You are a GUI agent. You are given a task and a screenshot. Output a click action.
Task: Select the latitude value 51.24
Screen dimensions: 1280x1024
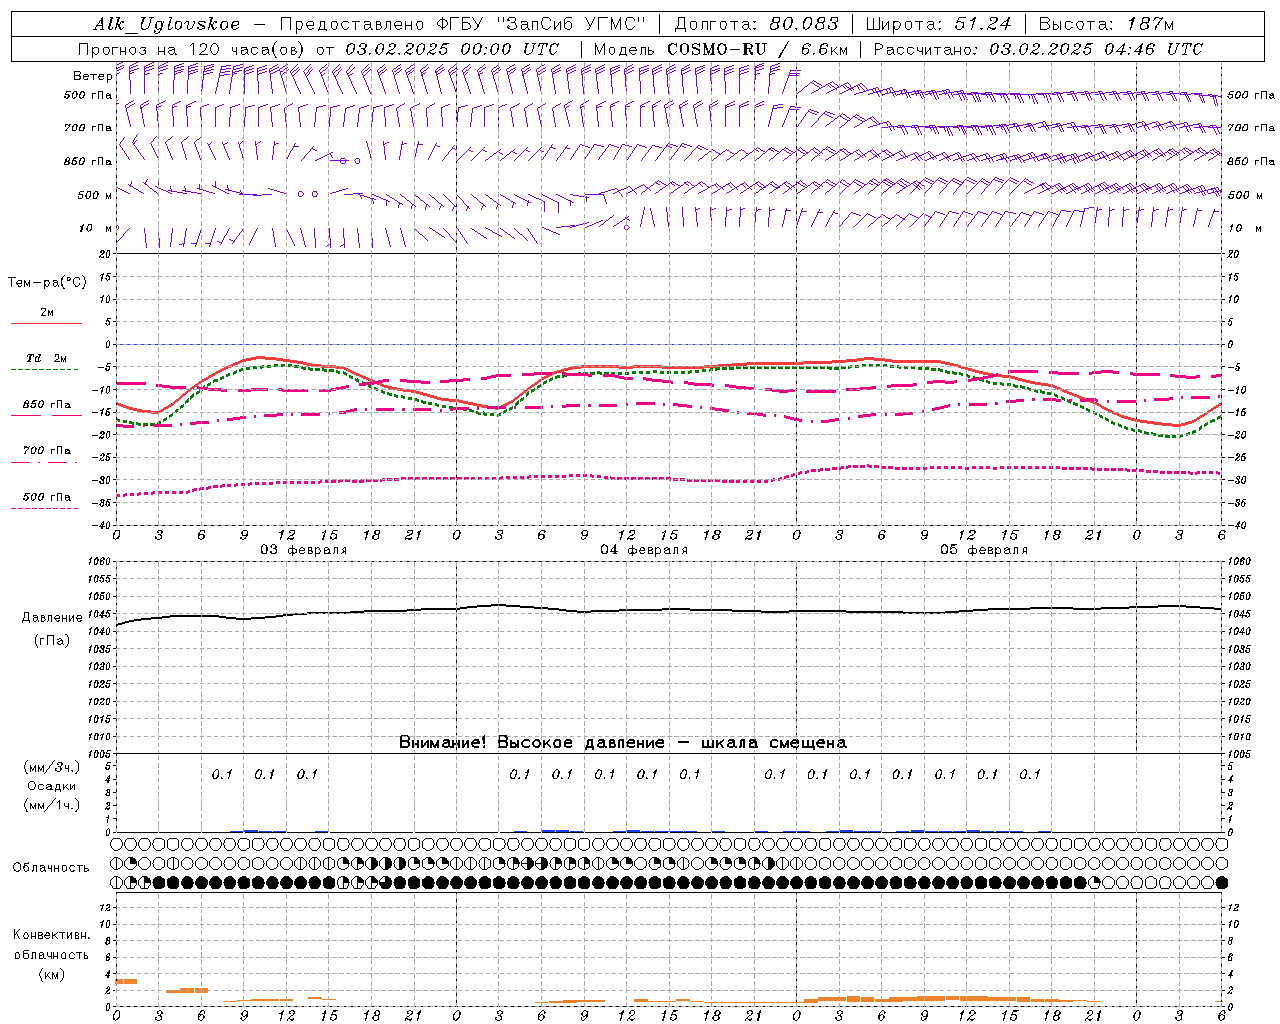pyautogui.click(x=983, y=24)
